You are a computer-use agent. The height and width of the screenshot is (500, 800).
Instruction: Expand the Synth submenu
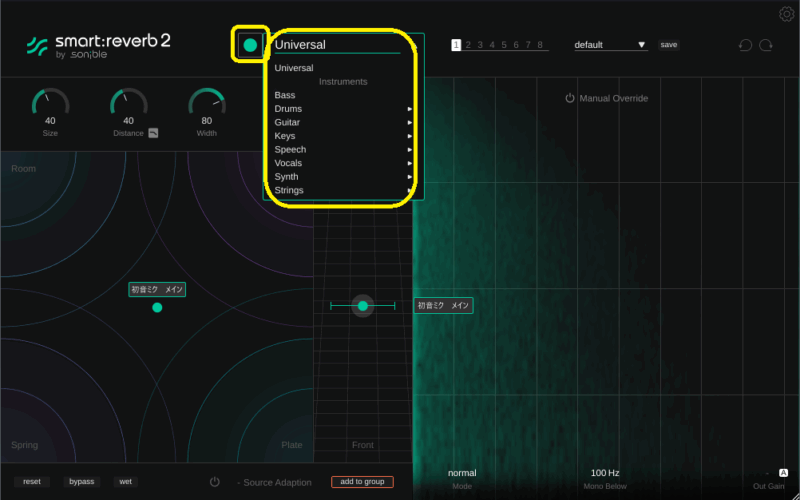pos(343,177)
